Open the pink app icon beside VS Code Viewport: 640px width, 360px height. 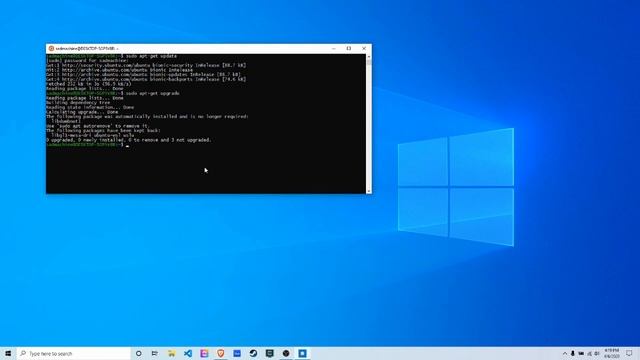point(204,353)
